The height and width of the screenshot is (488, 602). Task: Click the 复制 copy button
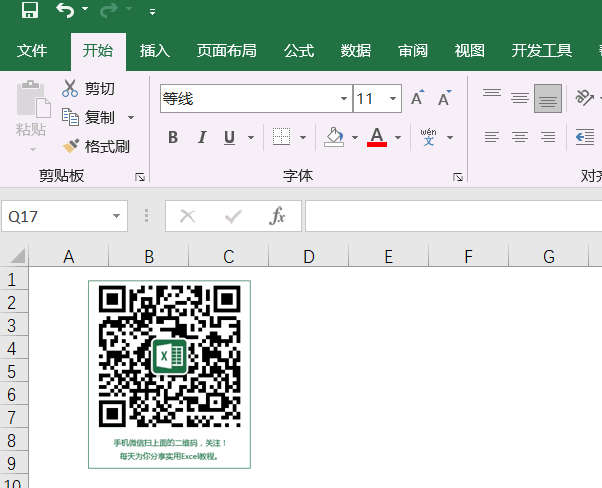coord(88,117)
